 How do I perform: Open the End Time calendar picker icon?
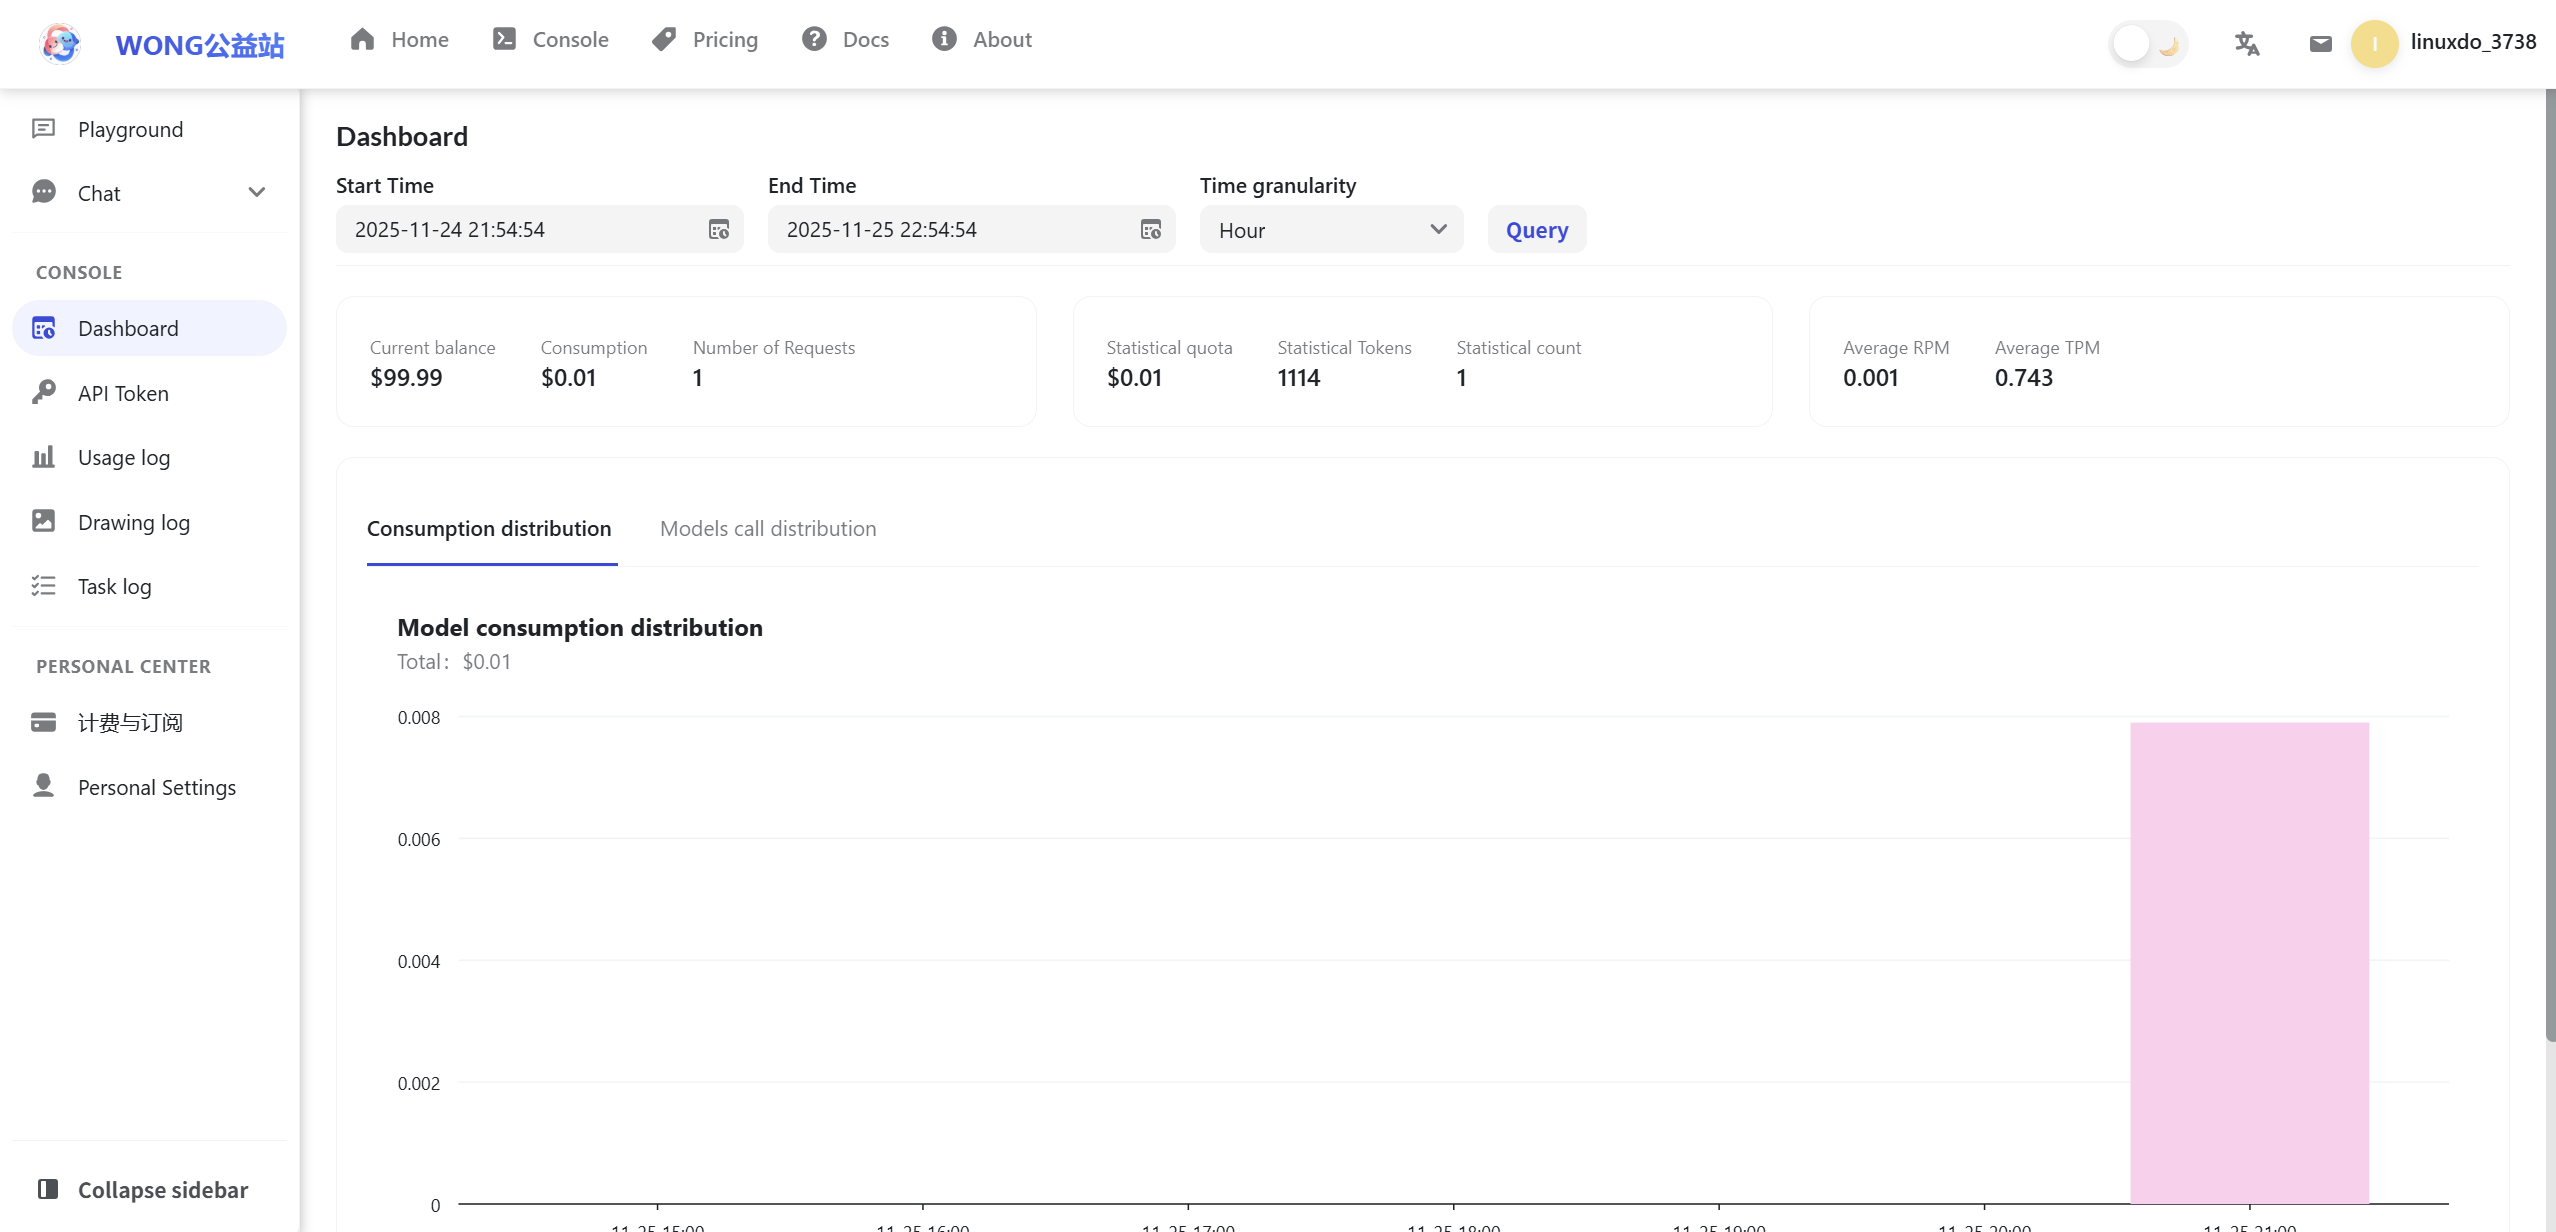pyautogui.click(x=1150, y=230)
